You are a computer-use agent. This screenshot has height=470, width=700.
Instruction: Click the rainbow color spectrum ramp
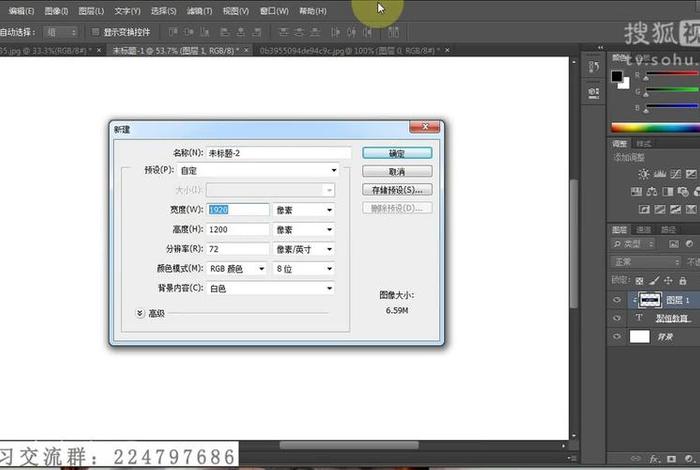tap(655, 128)
